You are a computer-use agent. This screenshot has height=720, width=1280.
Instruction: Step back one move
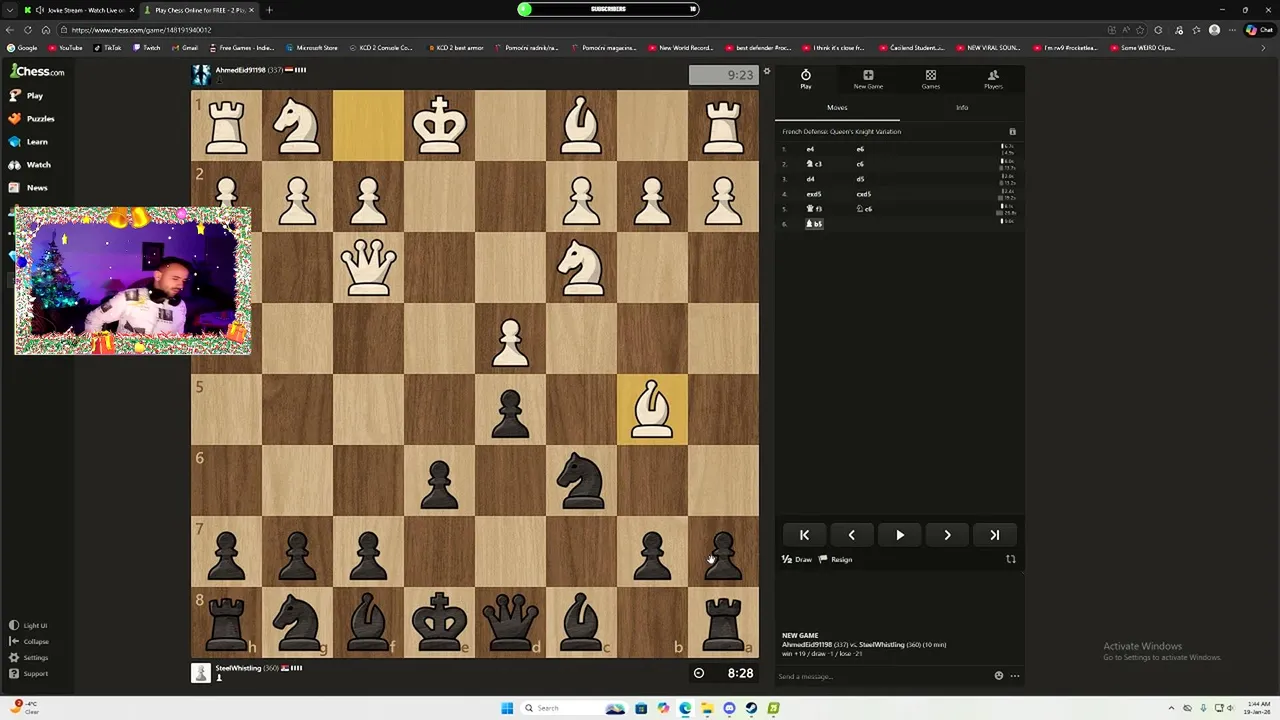(852, 535)
